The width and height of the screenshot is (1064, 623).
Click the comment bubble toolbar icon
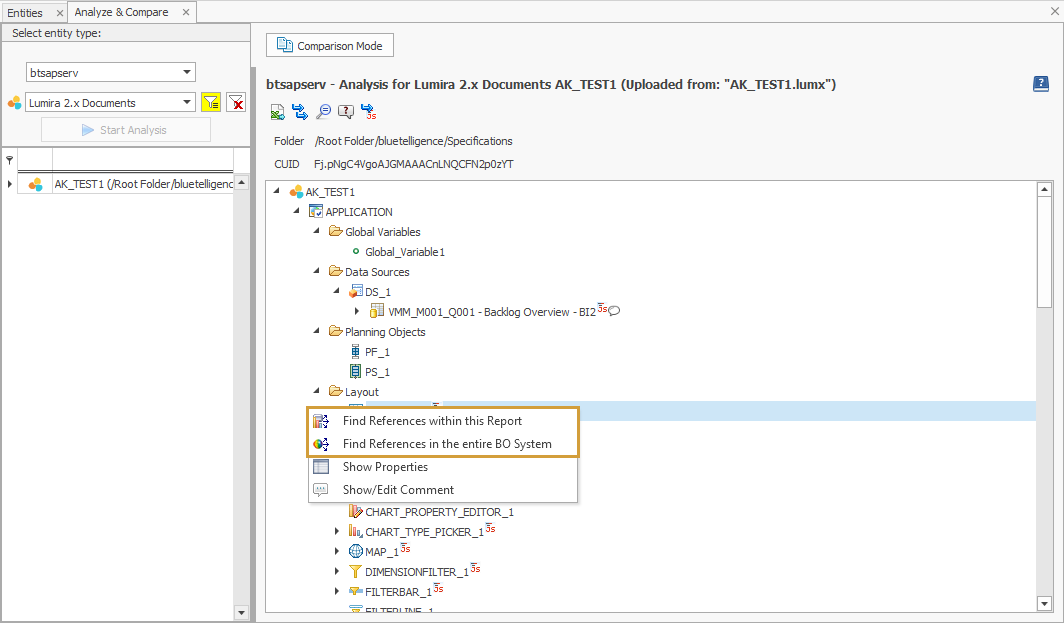coord(345,111)
